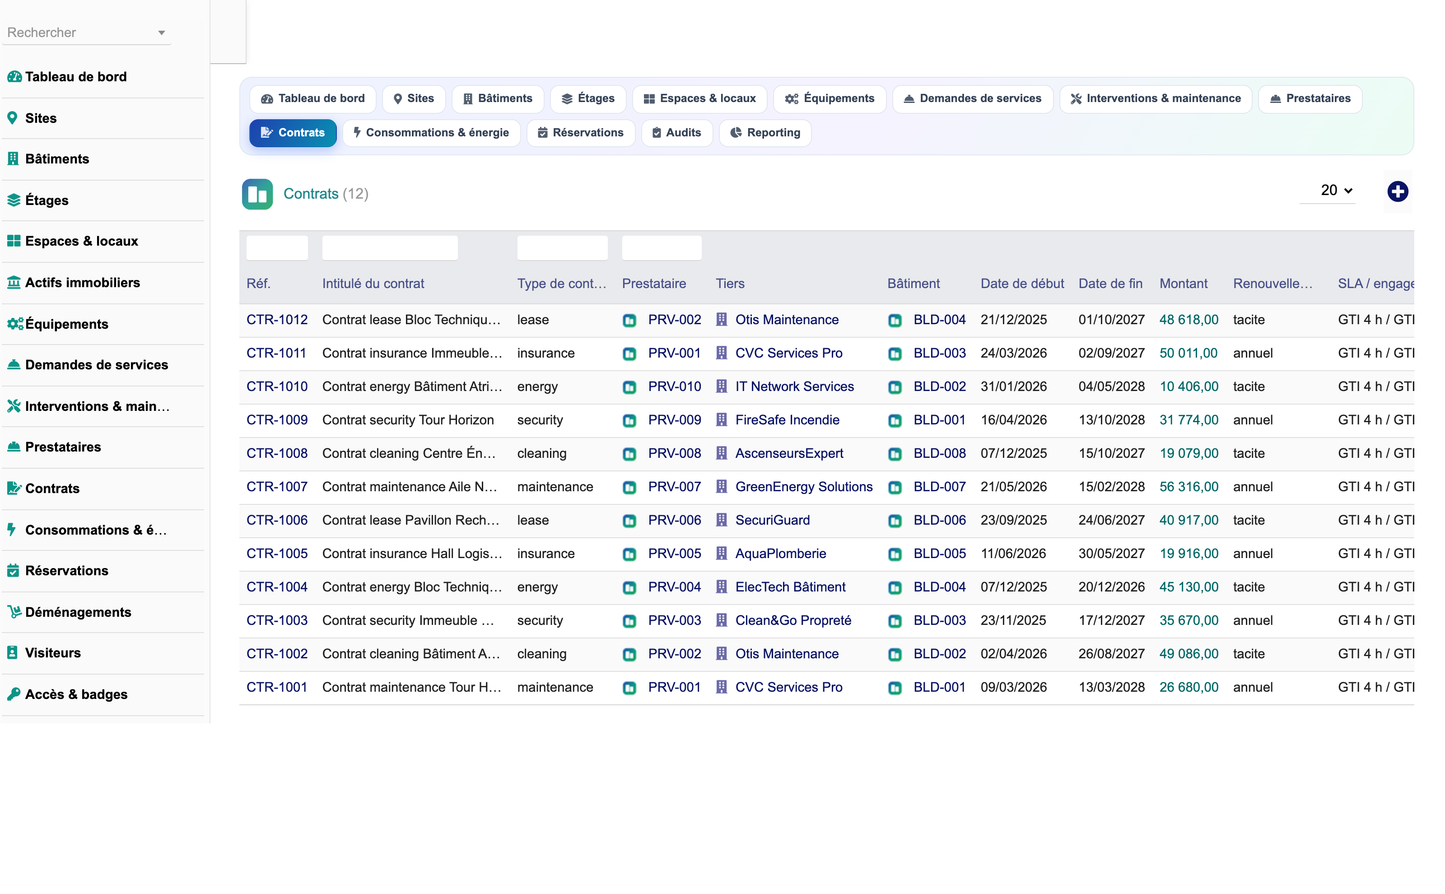Open the Rechercher dropdown arrow
This screenshot has width=1445, height=894.
[161, 33]
